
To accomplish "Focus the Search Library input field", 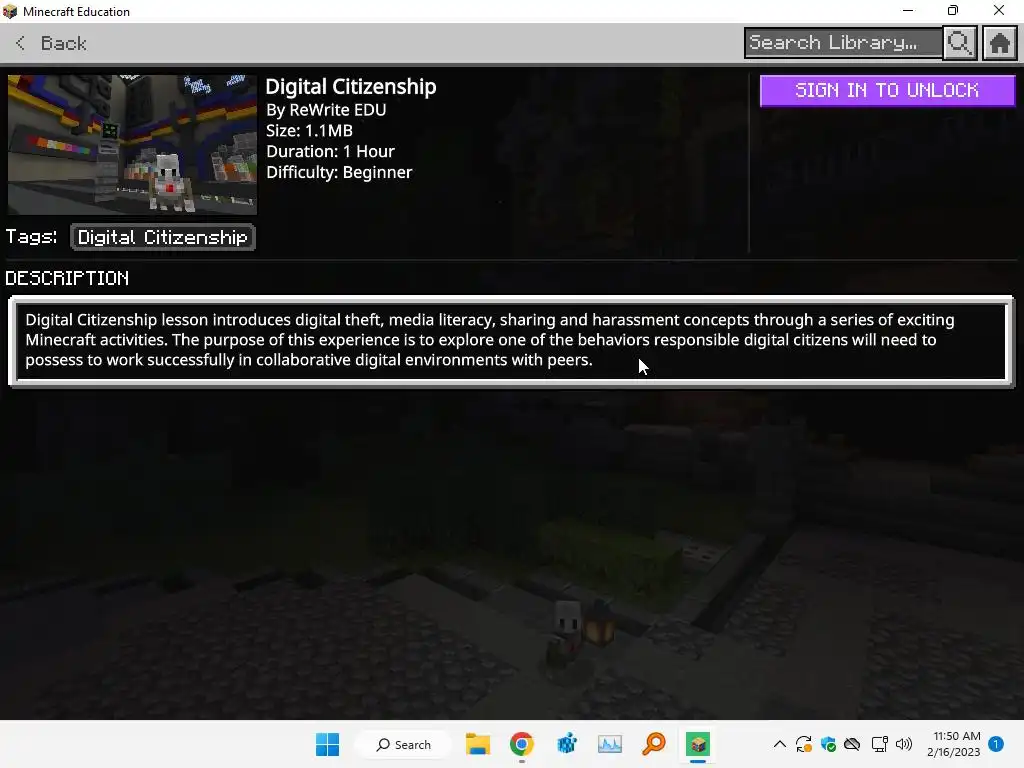I will pos(843,43).
